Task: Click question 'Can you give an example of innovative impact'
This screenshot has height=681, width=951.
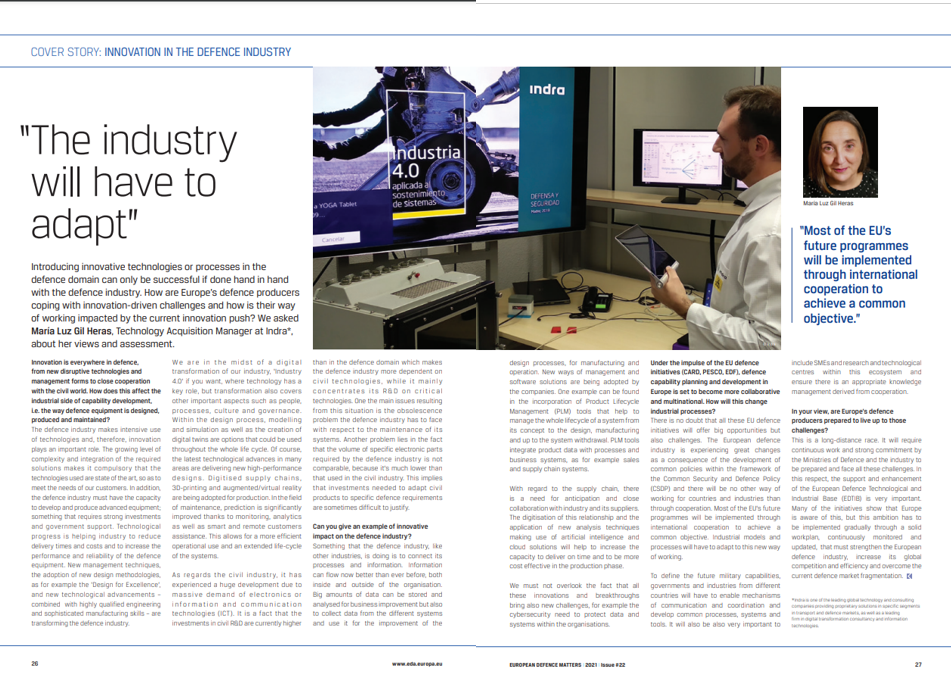Action: (371, 531)
